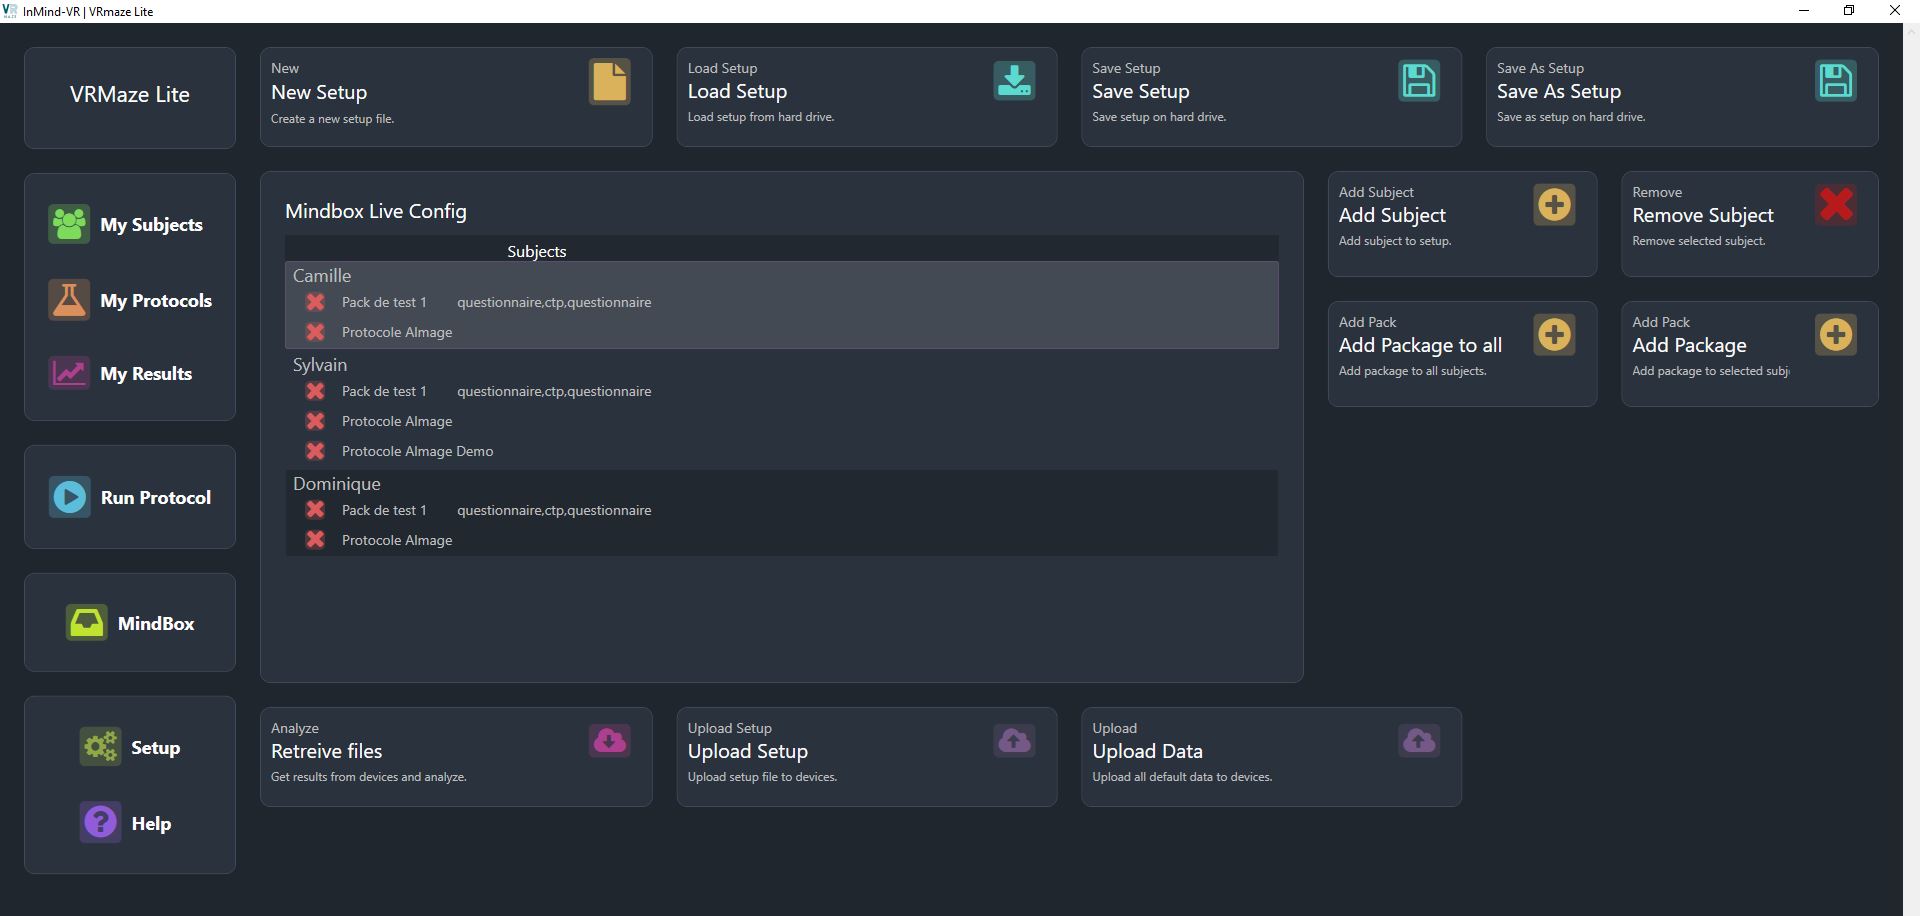Click the MindBox tray icon

point(87,623)
